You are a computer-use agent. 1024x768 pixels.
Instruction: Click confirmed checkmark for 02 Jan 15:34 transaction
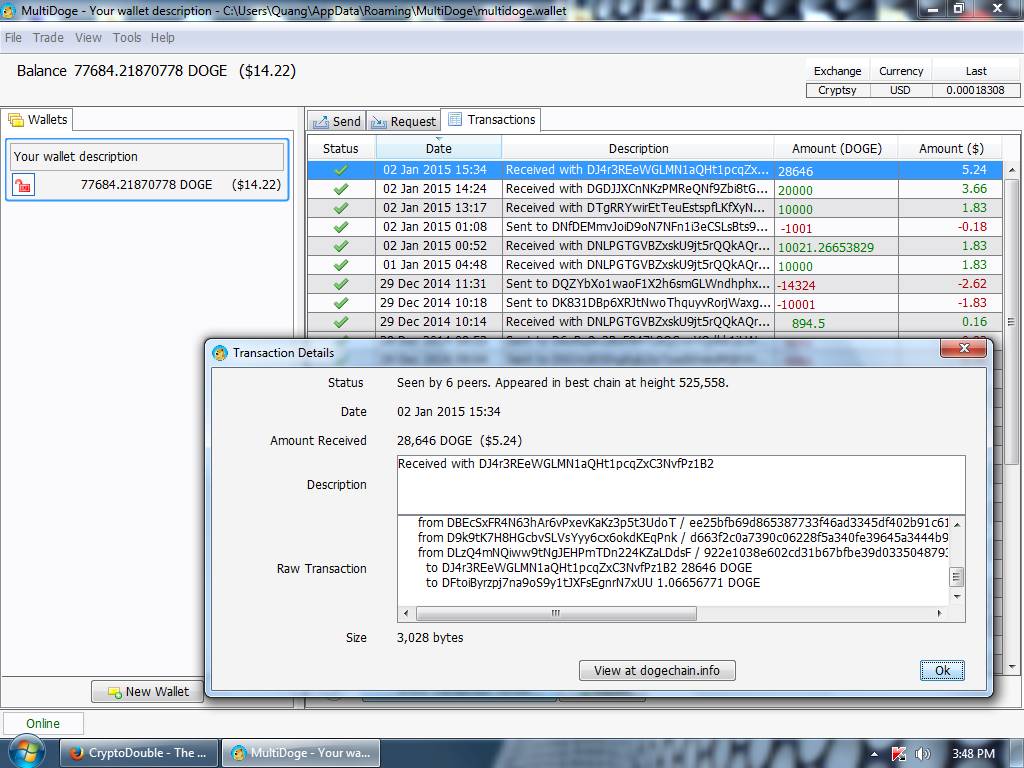point(341,170)
